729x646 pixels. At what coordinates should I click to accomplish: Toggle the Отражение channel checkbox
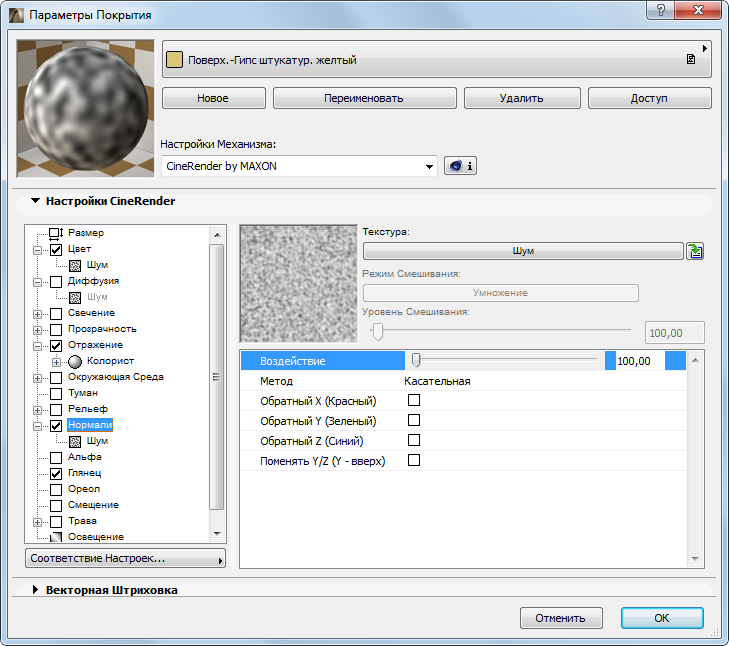pyautogui.click(x=56, y=346)
